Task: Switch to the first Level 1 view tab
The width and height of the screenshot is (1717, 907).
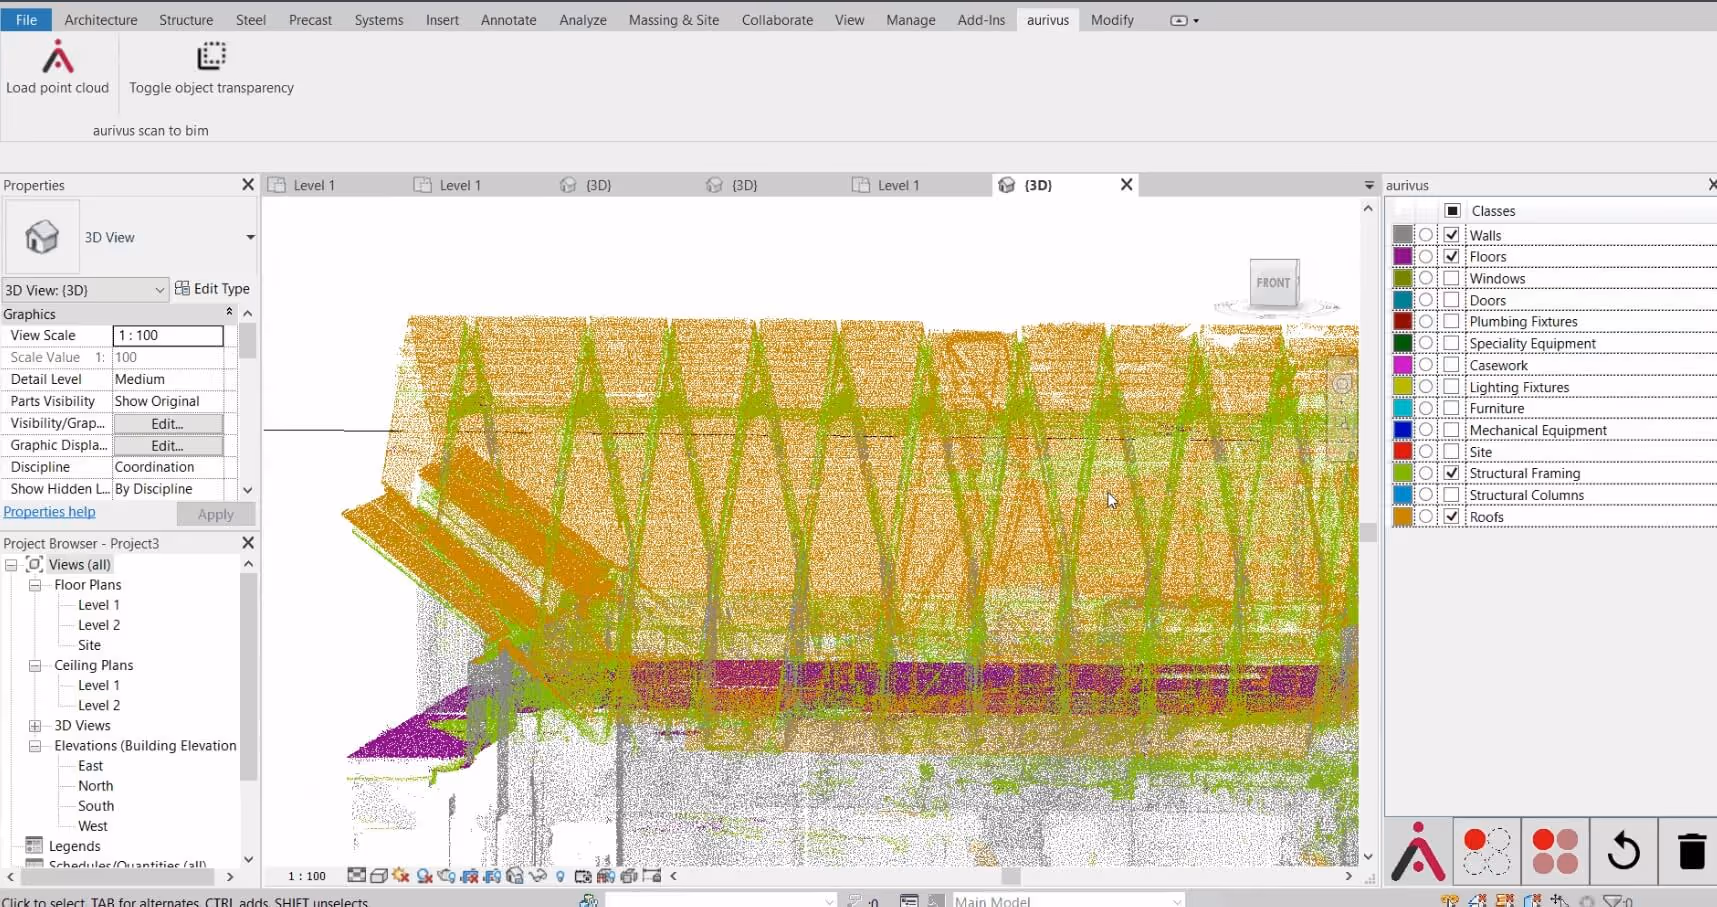Action: (x=314, y=185)
